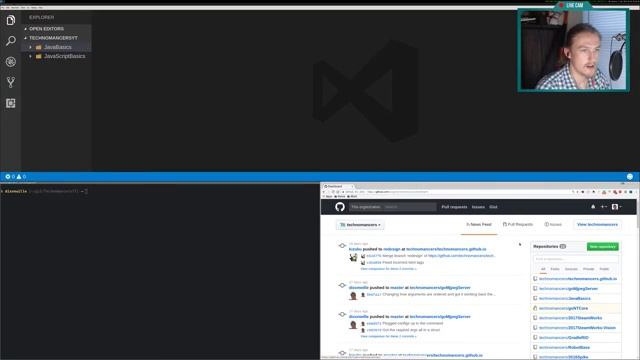The image size is (640, 360).
Task: Click the JavaBasics folder icon in Explorer
Action: pyautogui.click(x=39, y=47)
